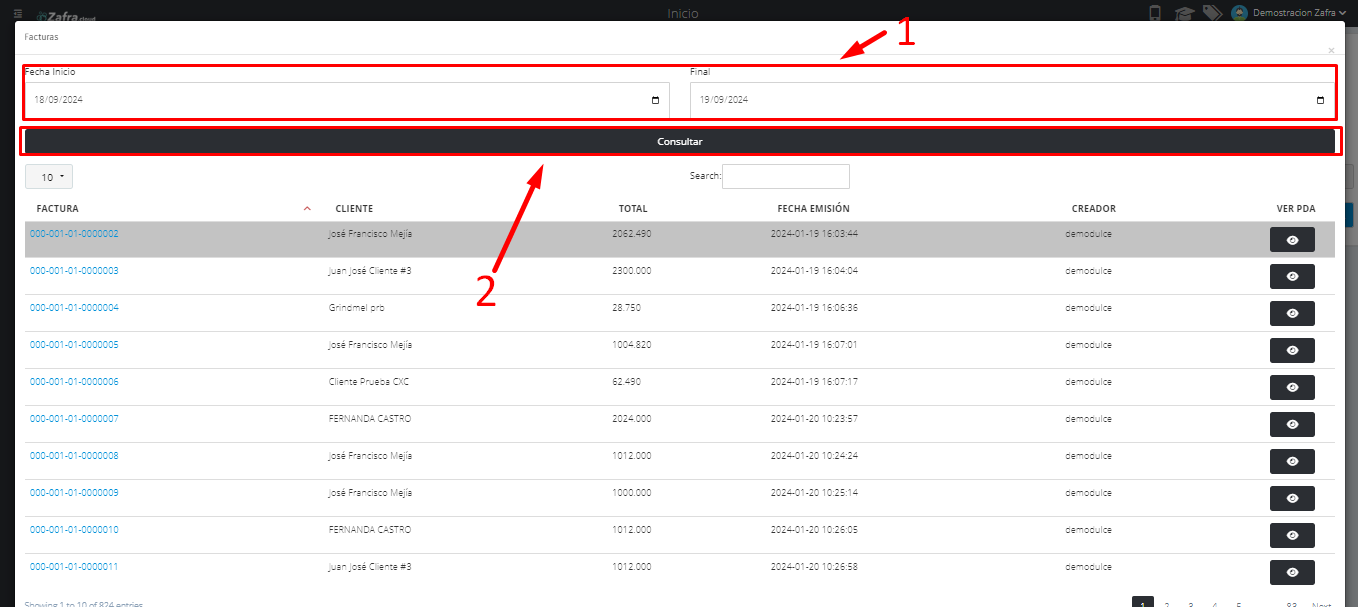The image size is (1358, 607).
Task: Open the Demostracion Zafra user dropdown
Action: (x=1299, y=13)
